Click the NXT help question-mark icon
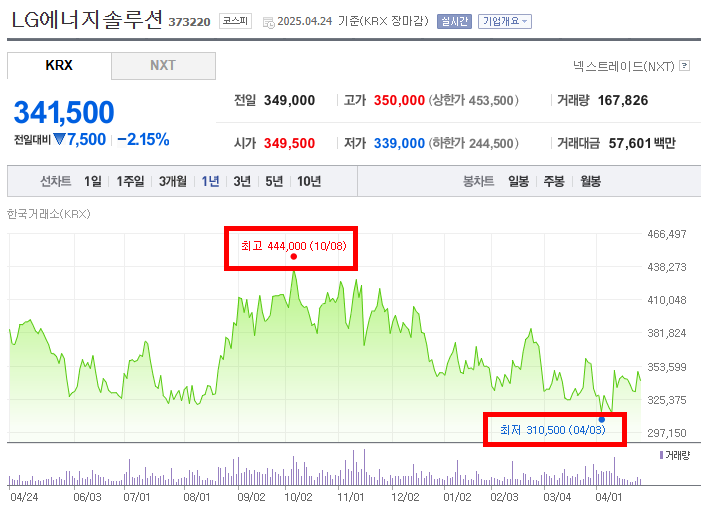Viewport: 701px width, 513px height. [x=684, y=66]
